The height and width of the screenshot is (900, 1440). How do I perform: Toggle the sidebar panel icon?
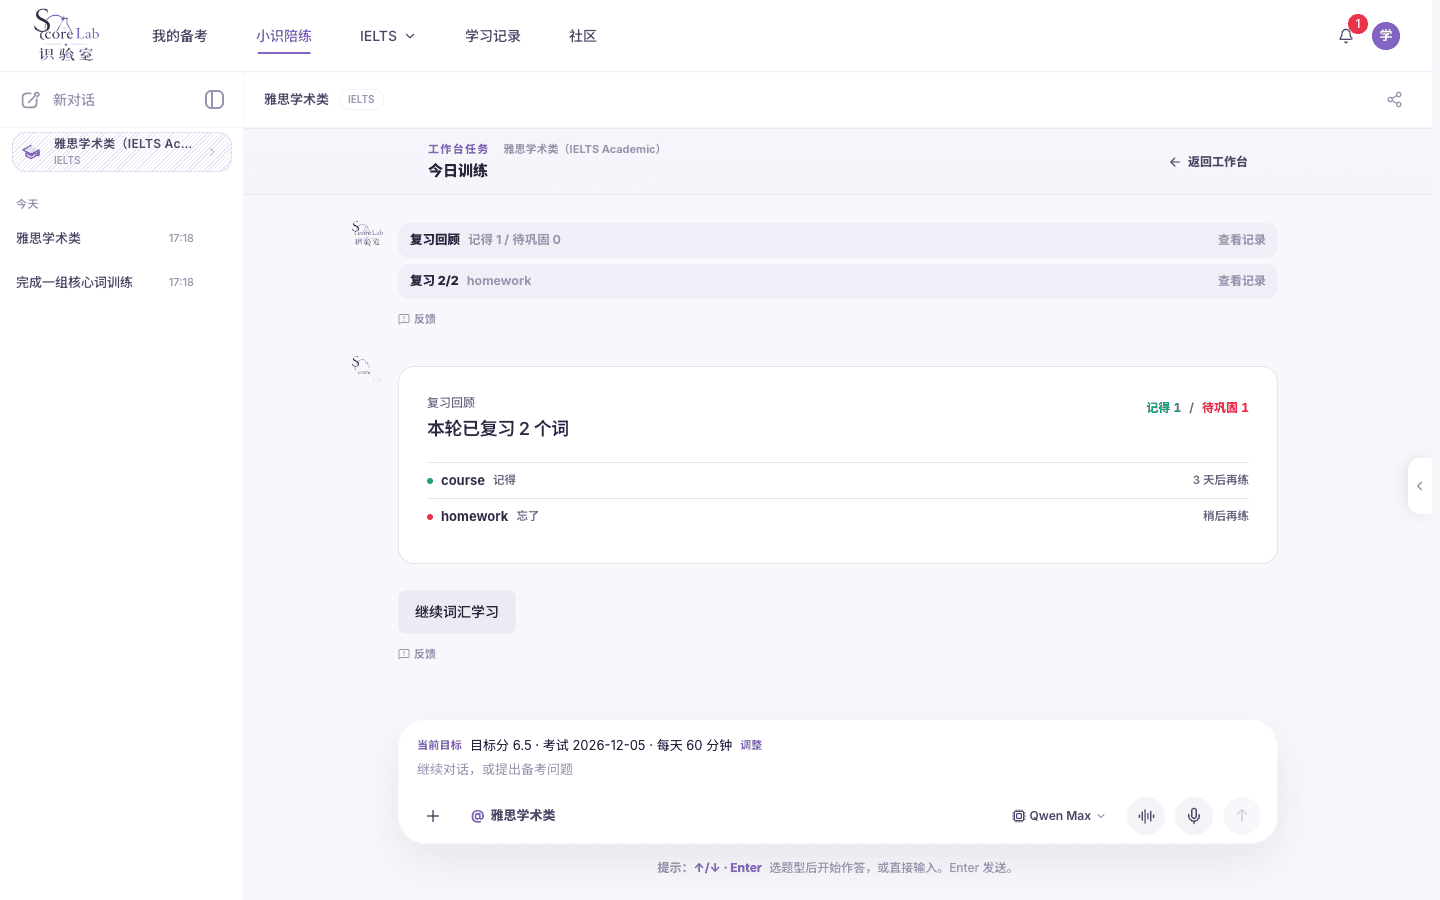coord(214,99)
